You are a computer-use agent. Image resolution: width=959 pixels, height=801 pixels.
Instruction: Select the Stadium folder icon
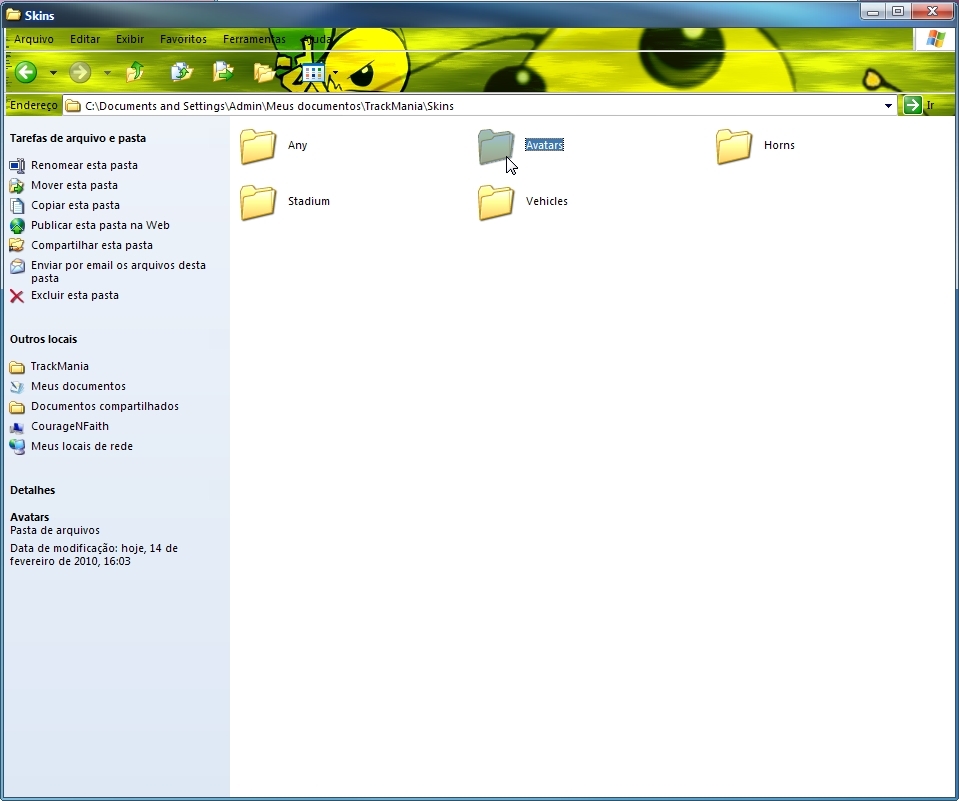[258, 202]
